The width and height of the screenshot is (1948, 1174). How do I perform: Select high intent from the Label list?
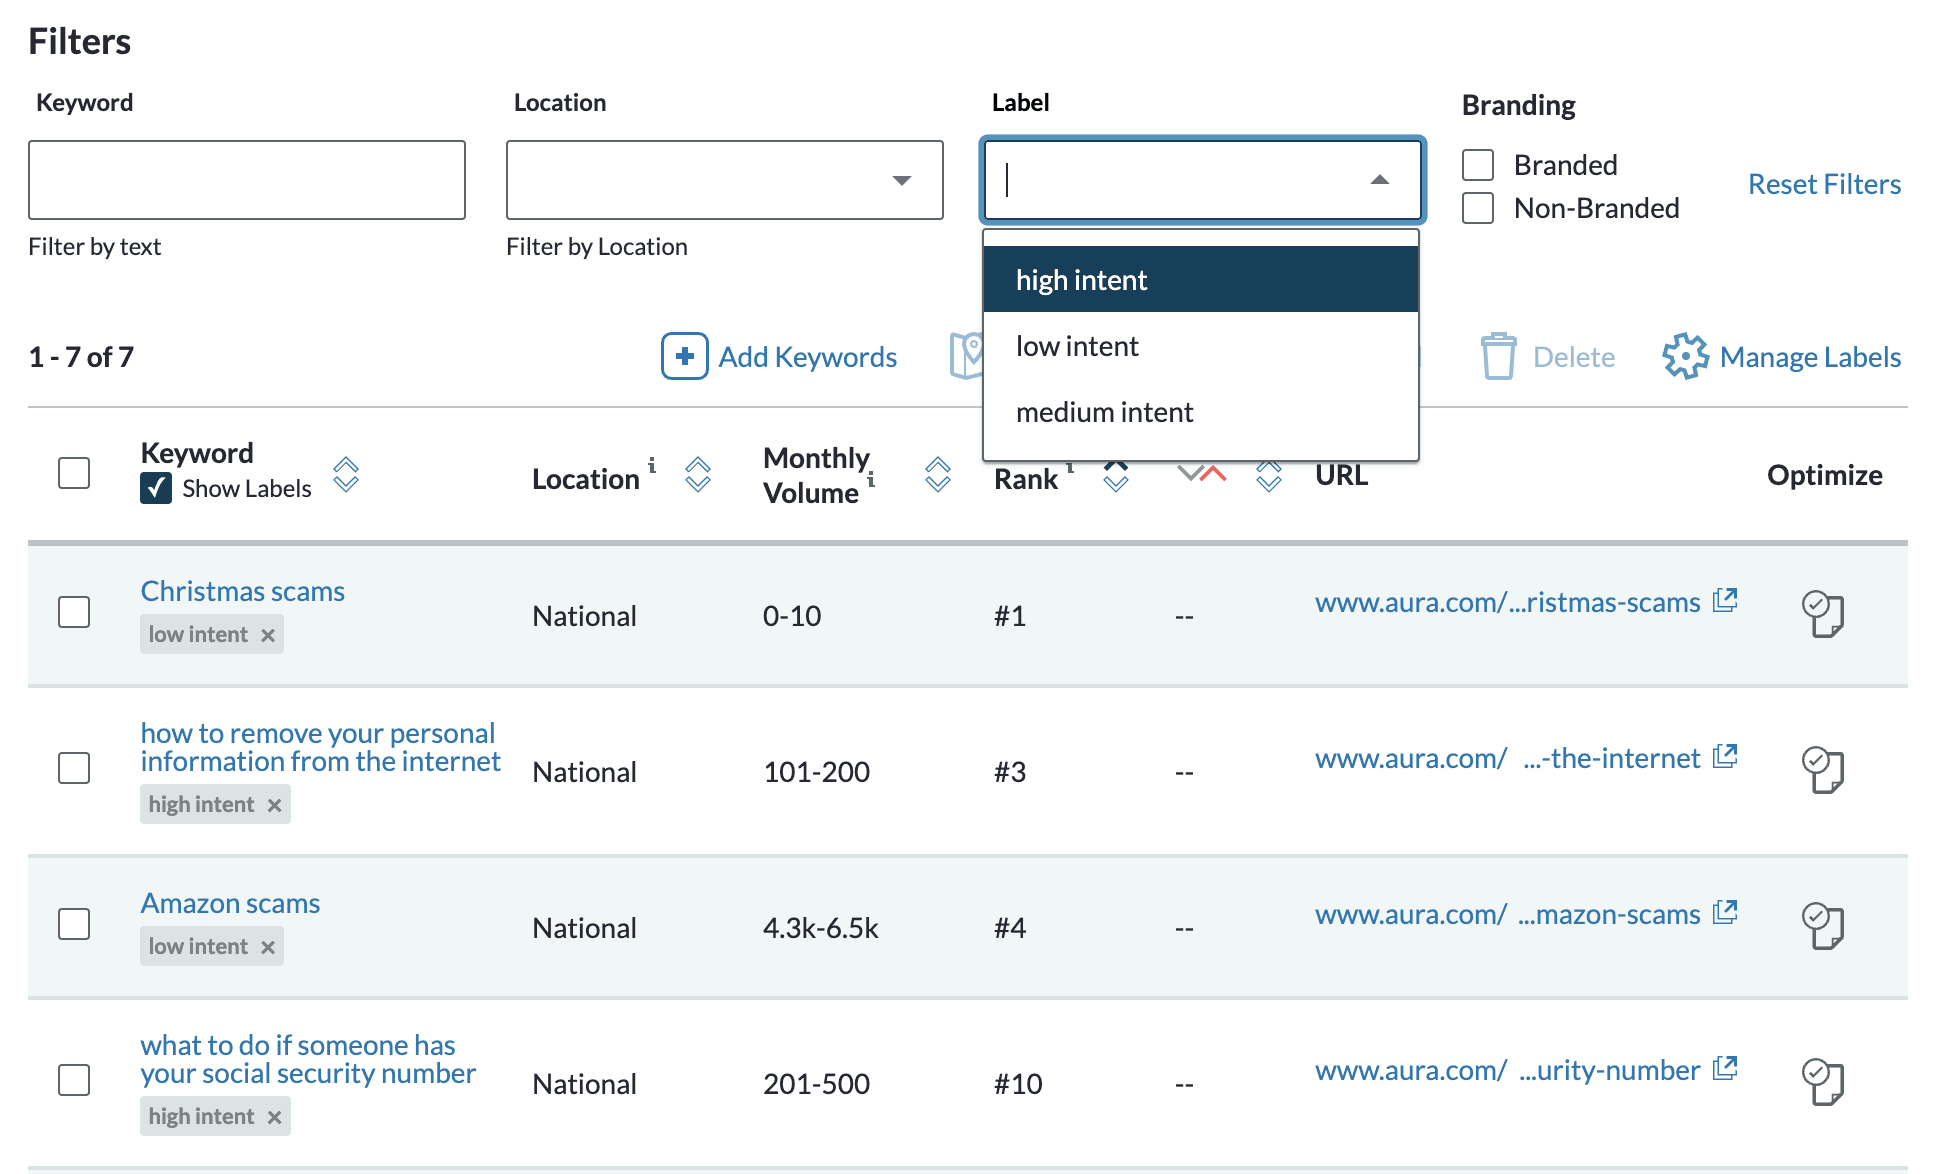pos(1082,279)
